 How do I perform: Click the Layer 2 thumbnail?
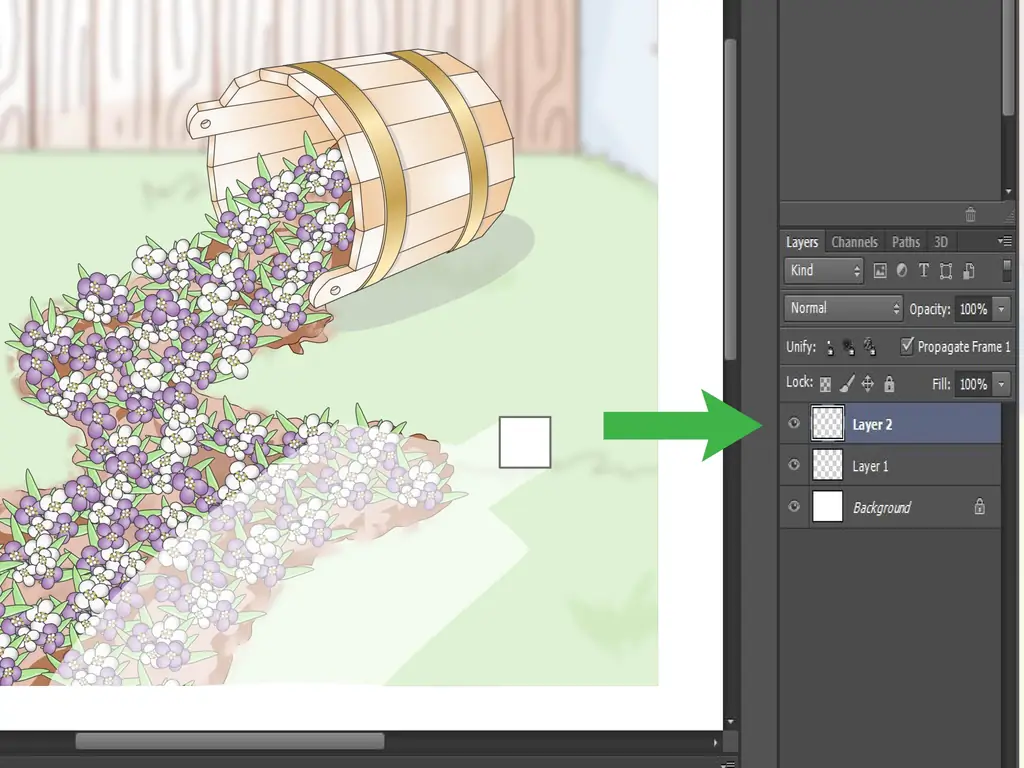[827, 423]
